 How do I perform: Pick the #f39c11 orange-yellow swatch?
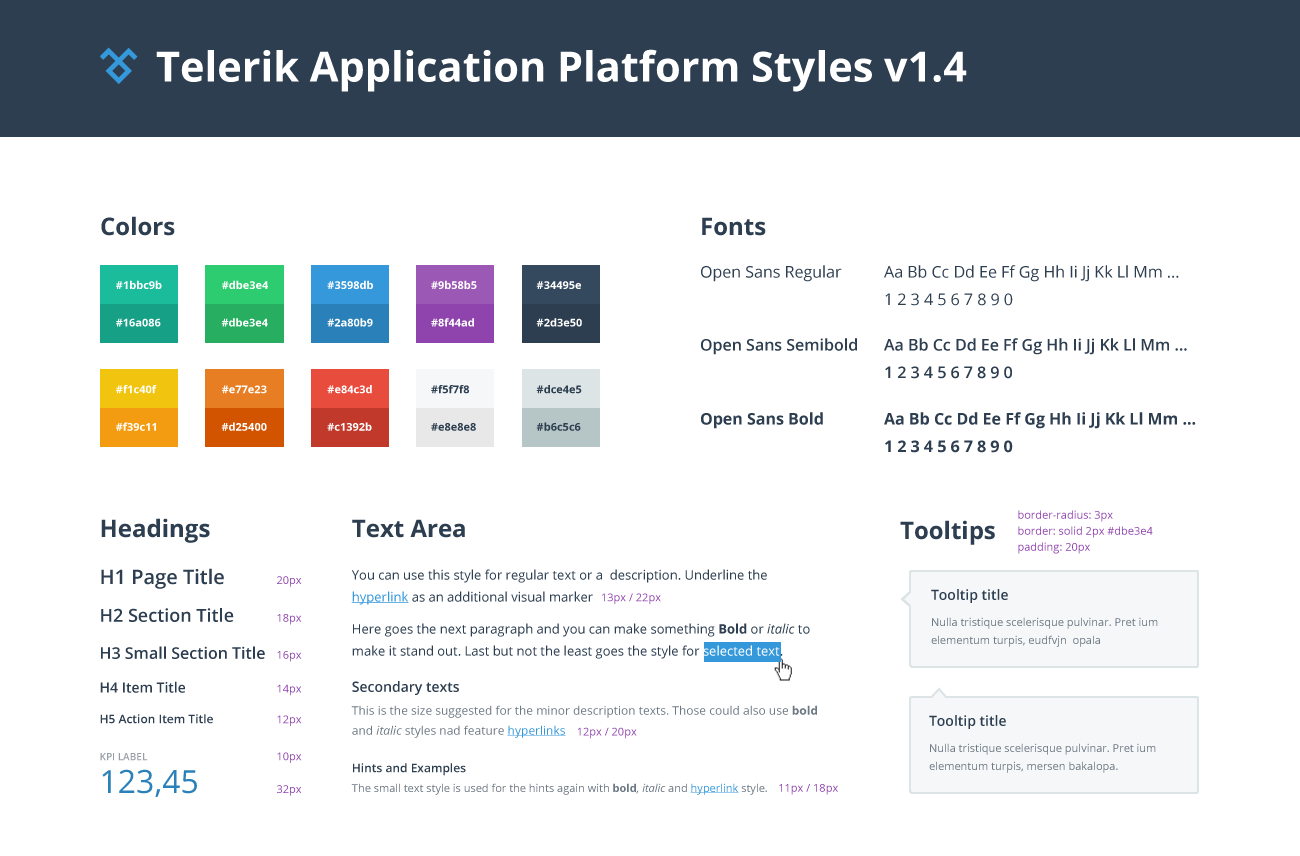click(x=139, y=427)
